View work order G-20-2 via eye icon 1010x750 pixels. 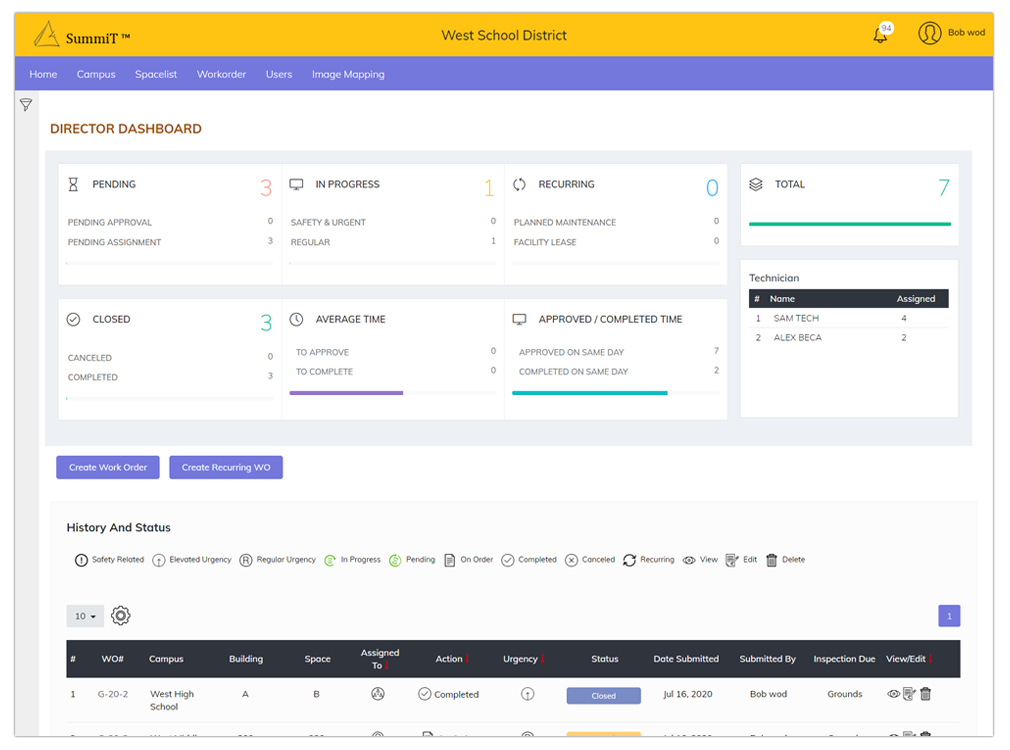[x=893, y=694]
